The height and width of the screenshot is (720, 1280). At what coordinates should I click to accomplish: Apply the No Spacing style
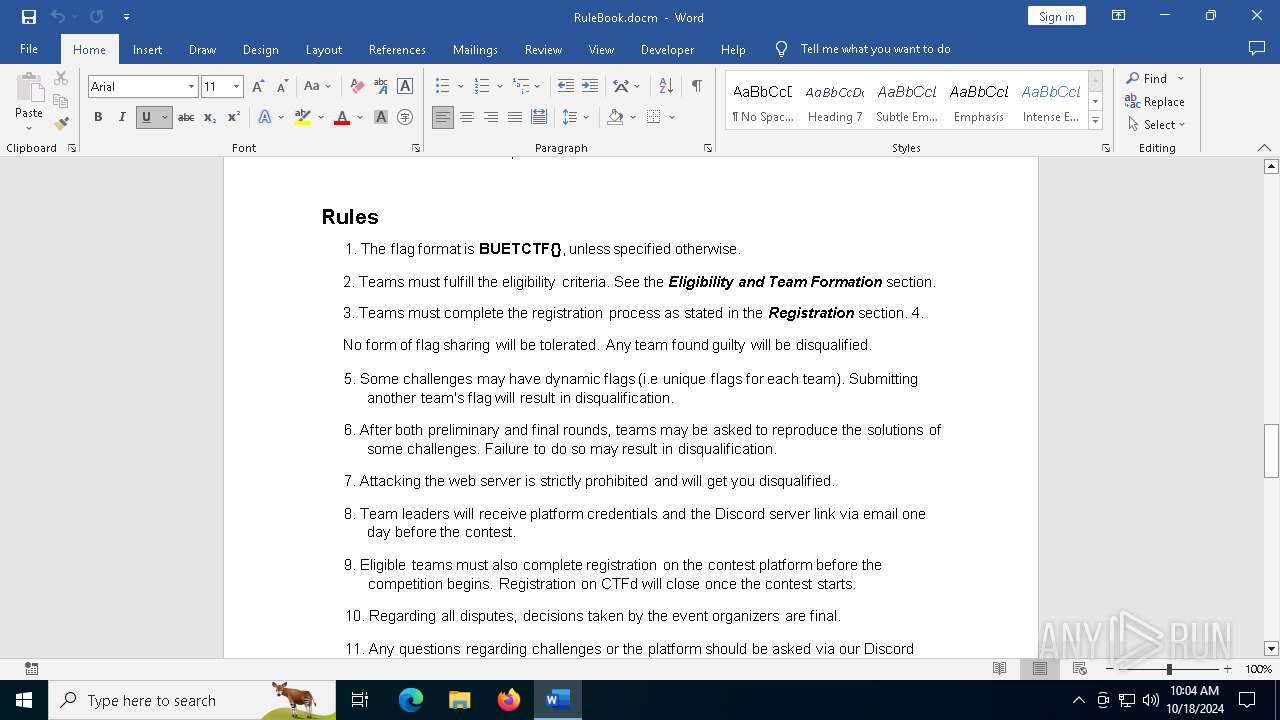tap(763, 101)
